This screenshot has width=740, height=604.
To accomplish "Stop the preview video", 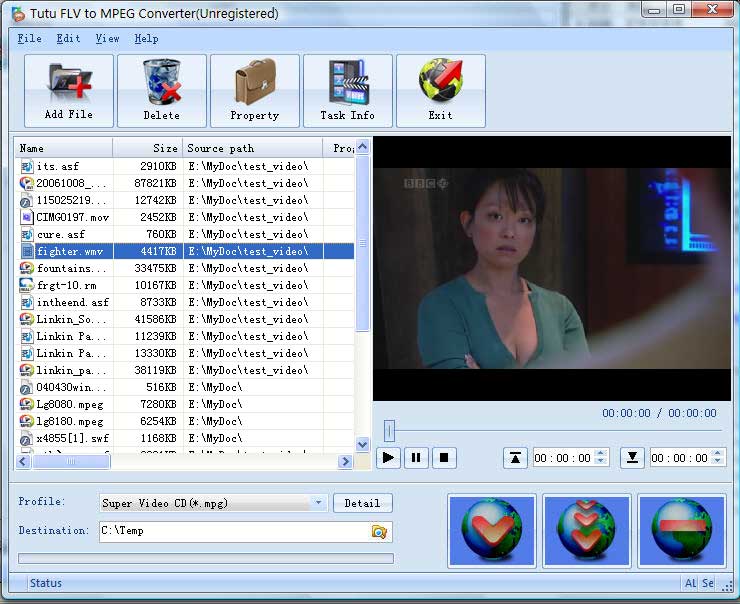I will point(444,458).
